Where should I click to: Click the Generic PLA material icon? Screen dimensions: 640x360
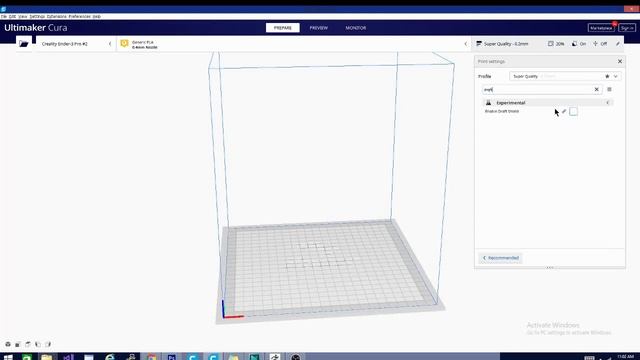[124, 43]
